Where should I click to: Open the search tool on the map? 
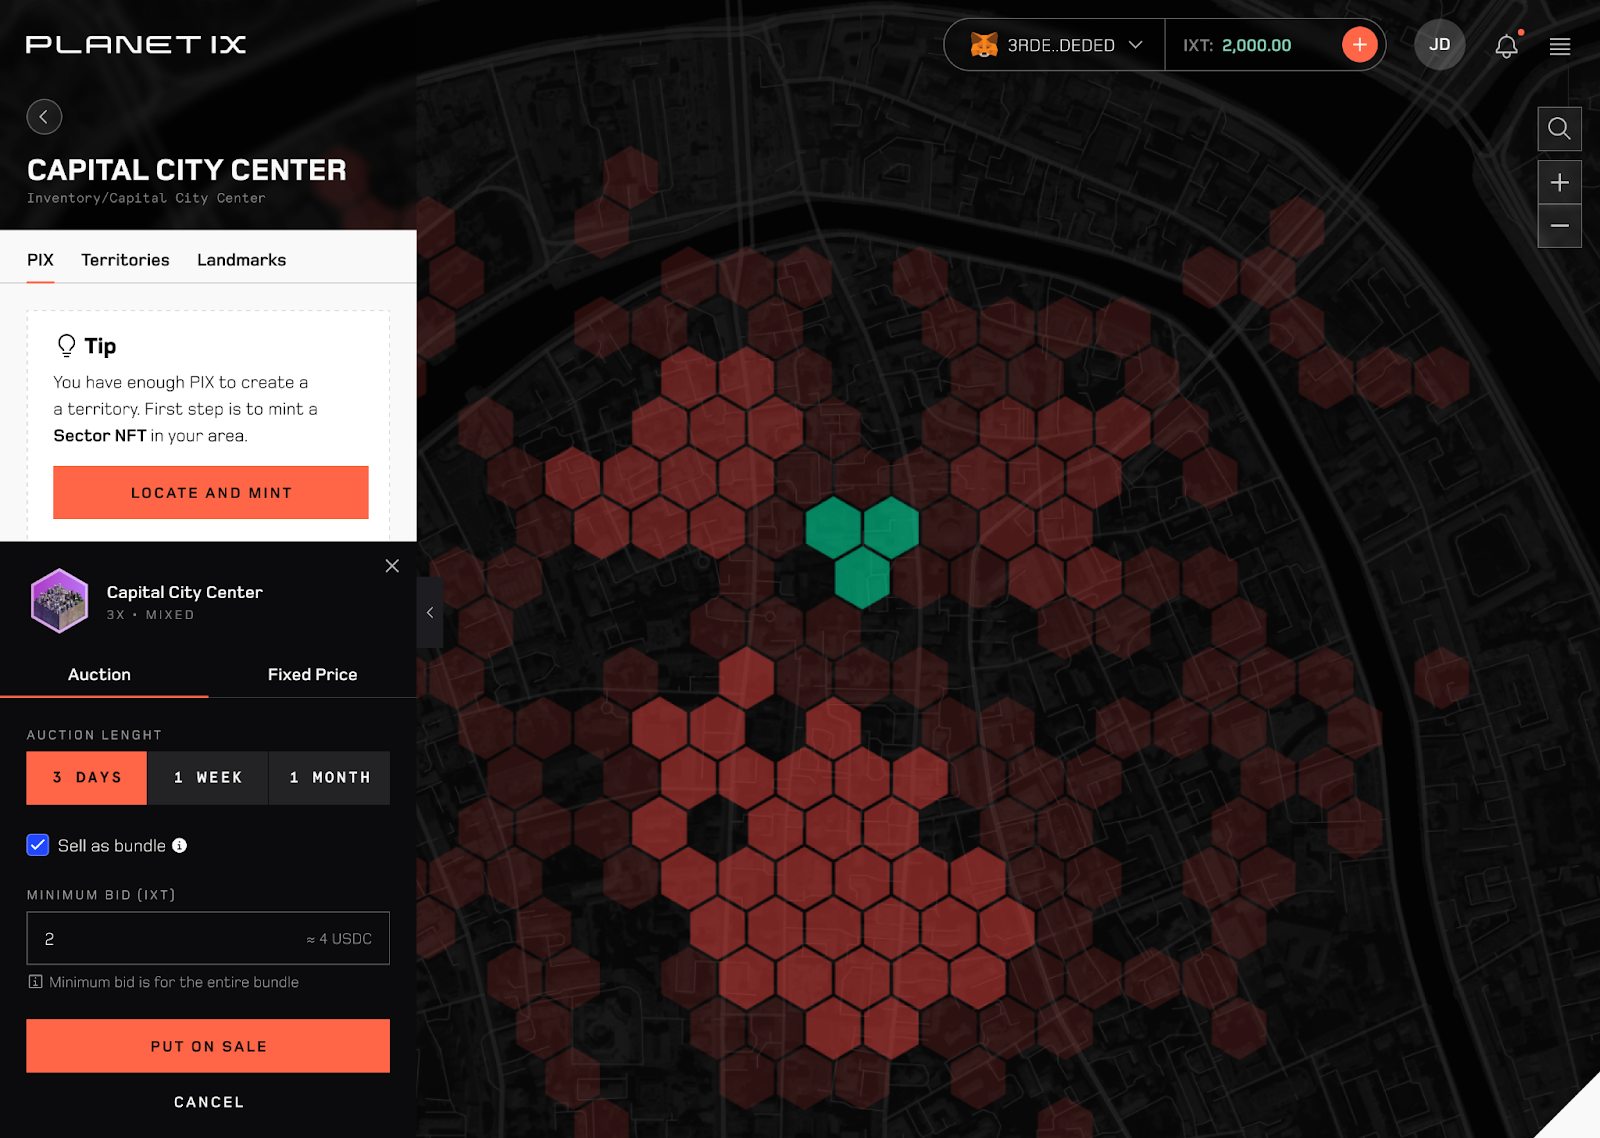coord(1559,128)
